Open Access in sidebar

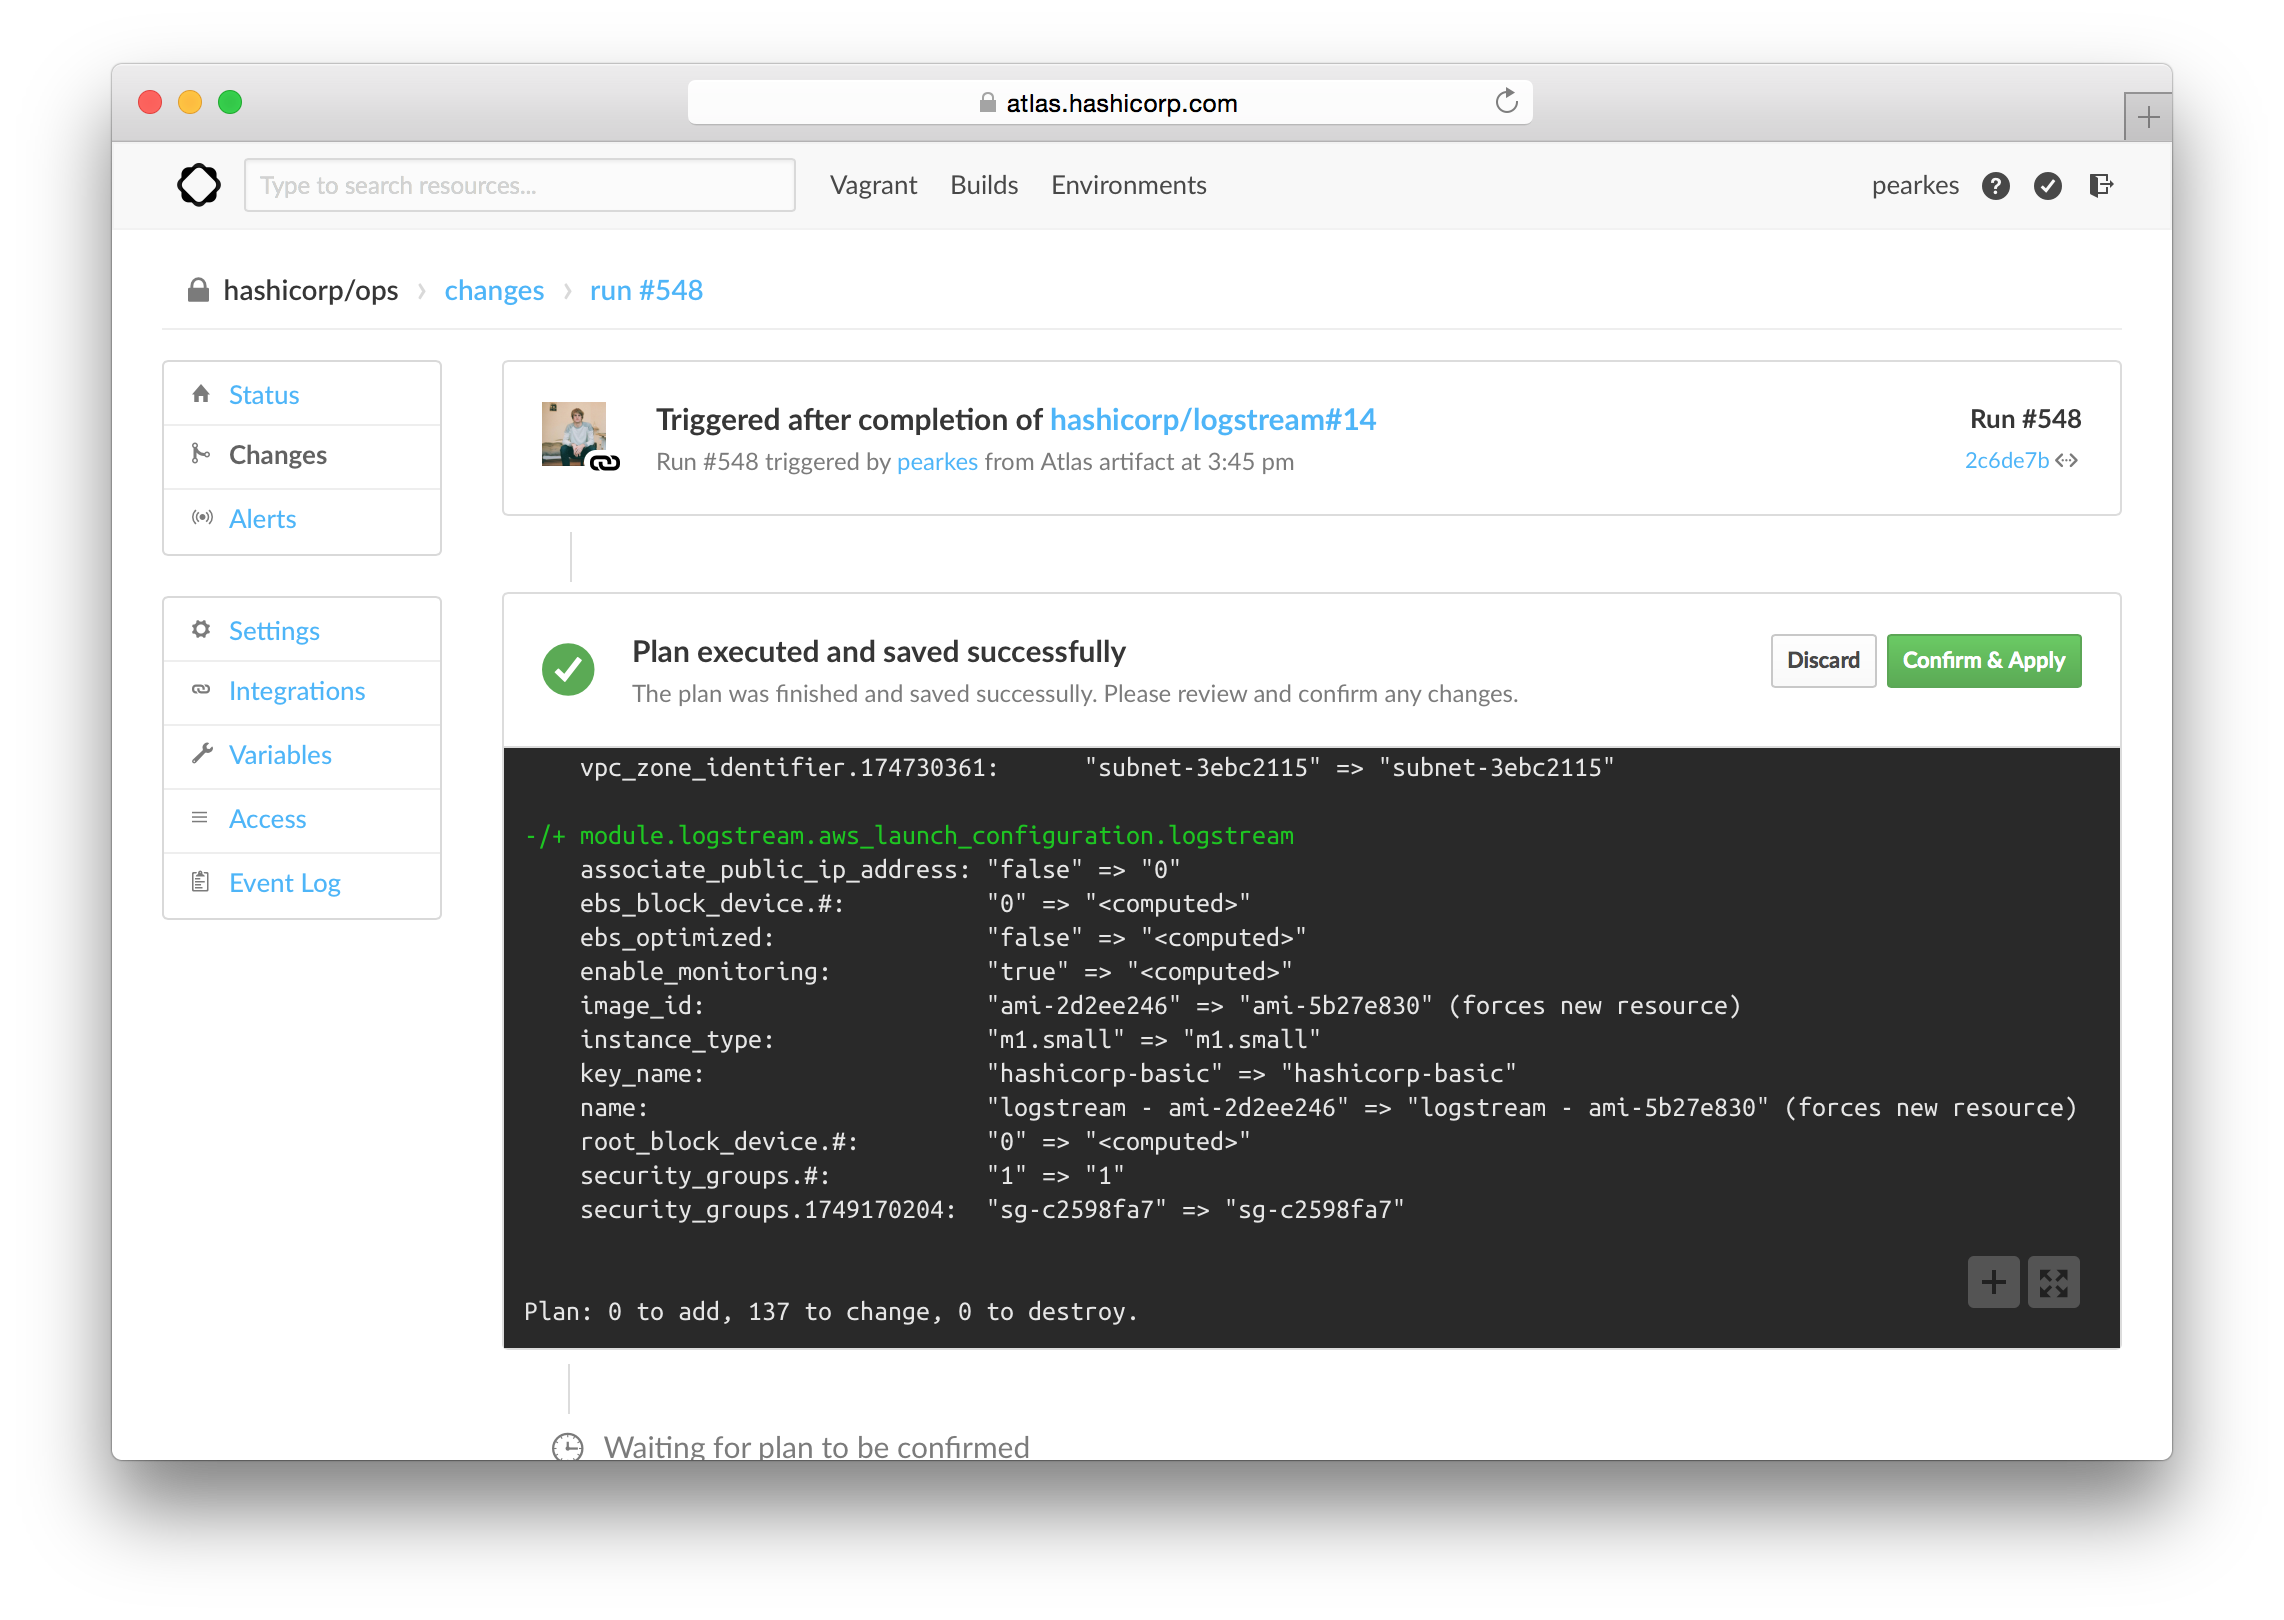point(302,820)
